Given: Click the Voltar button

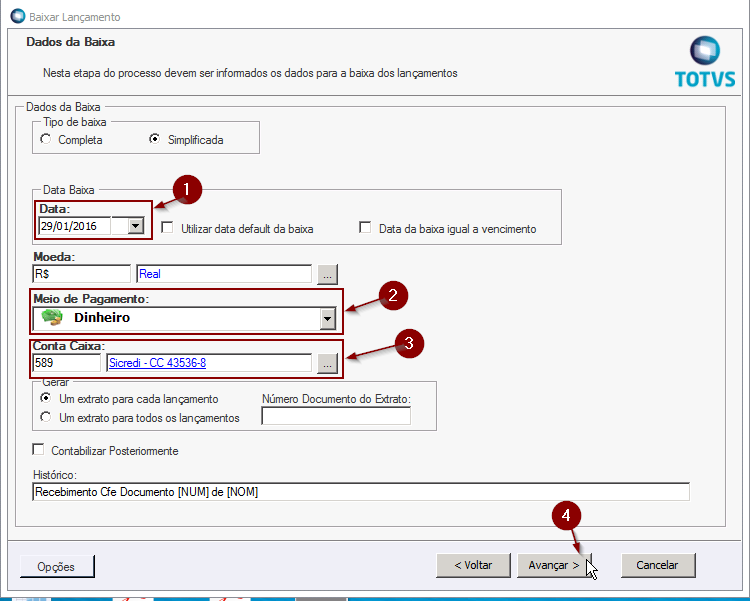Looking at the screenshot, I should (x=473, y=565).
